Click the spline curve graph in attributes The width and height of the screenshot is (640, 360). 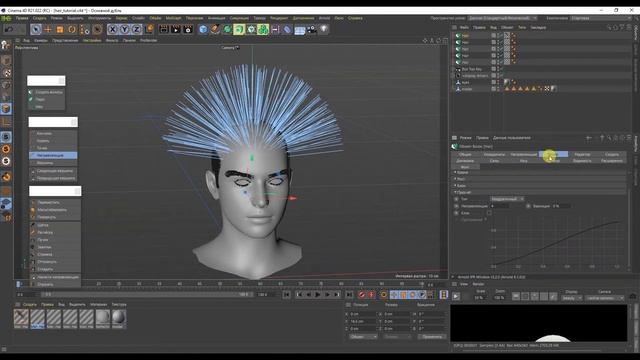[558, 242]
